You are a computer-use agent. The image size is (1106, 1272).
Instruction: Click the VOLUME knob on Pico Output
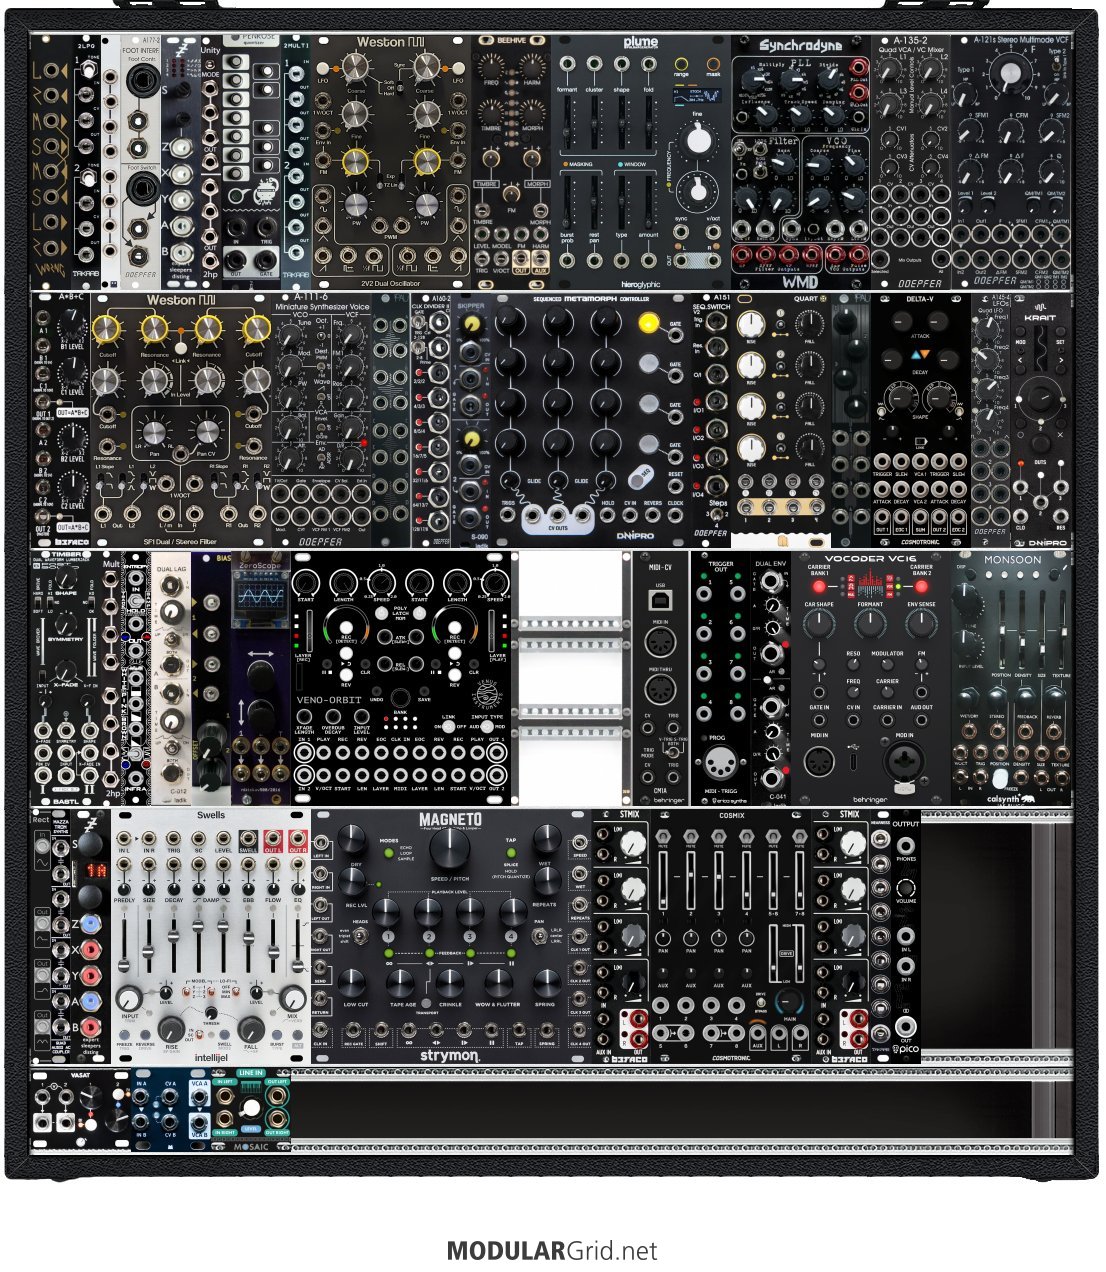click(x=905, y=887)
